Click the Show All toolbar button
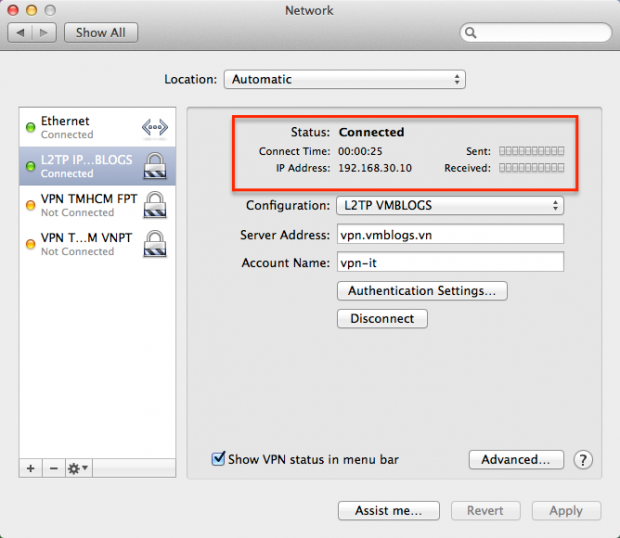 point(101,33)
